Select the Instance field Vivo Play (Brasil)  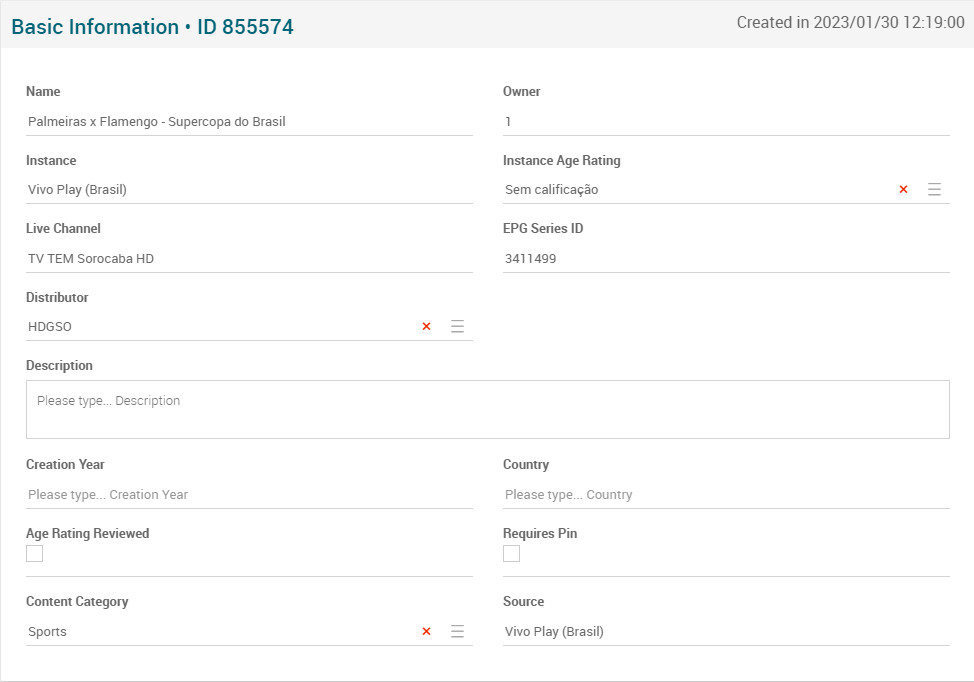pos(248,190)
